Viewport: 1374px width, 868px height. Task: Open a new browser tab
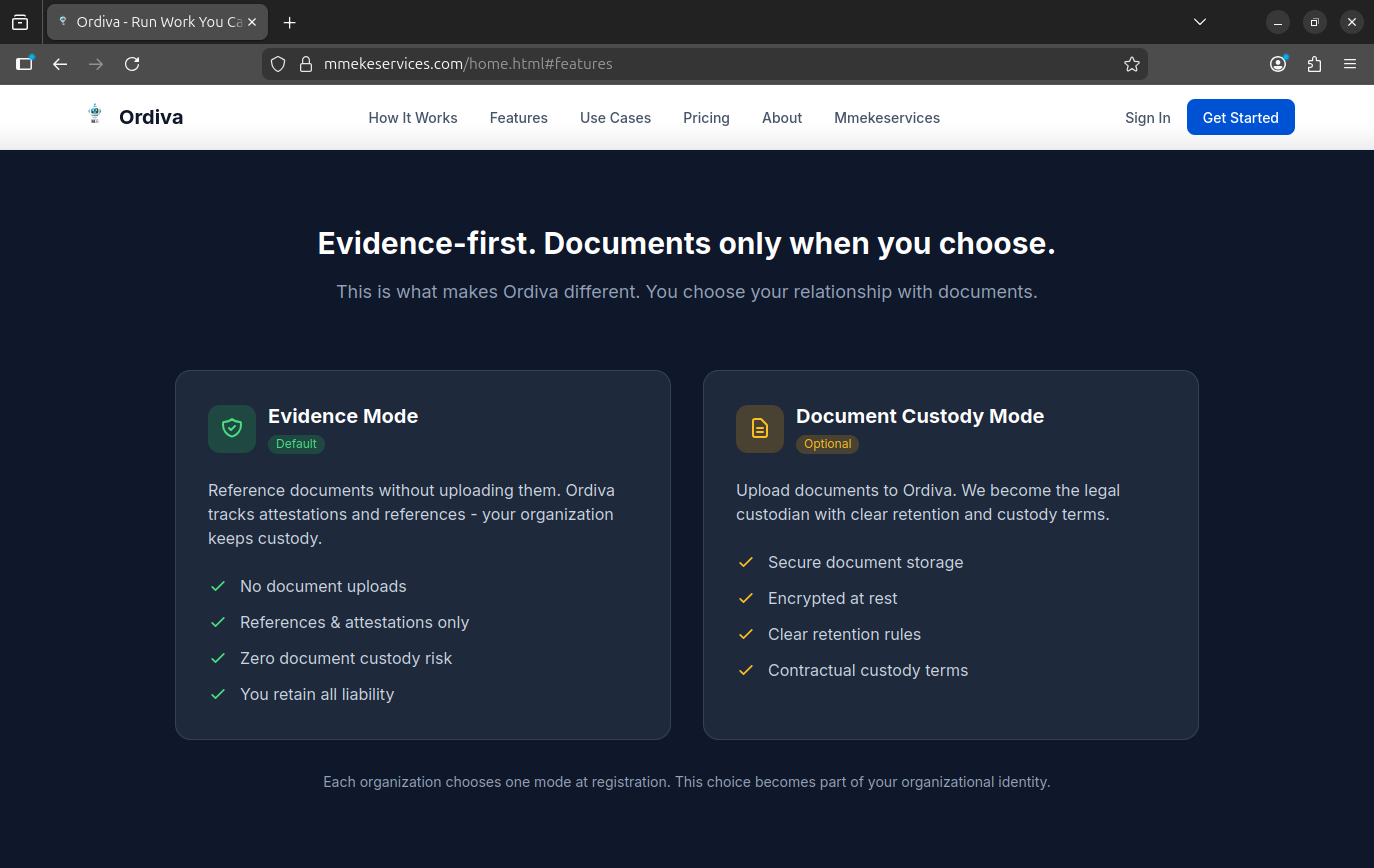tap(290, 22)
